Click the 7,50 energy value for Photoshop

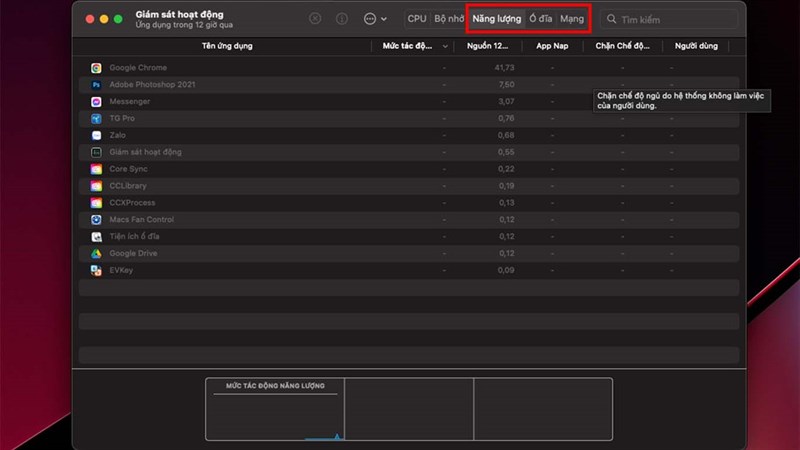506,84
